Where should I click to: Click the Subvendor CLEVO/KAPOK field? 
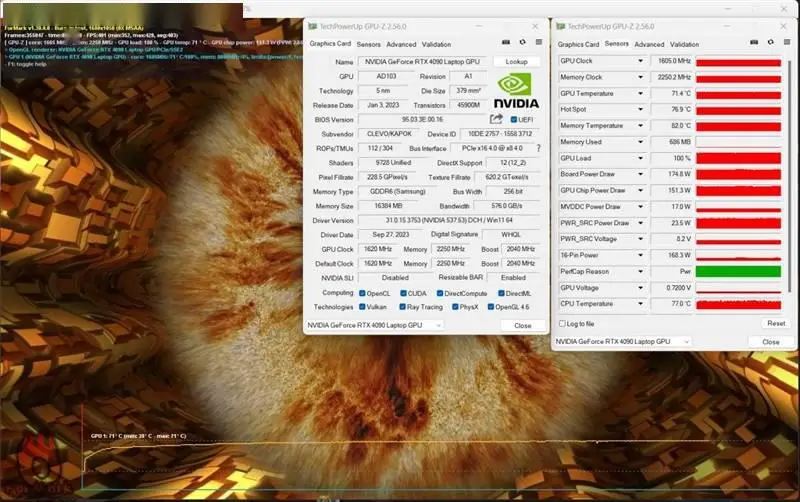coord(389,134)
